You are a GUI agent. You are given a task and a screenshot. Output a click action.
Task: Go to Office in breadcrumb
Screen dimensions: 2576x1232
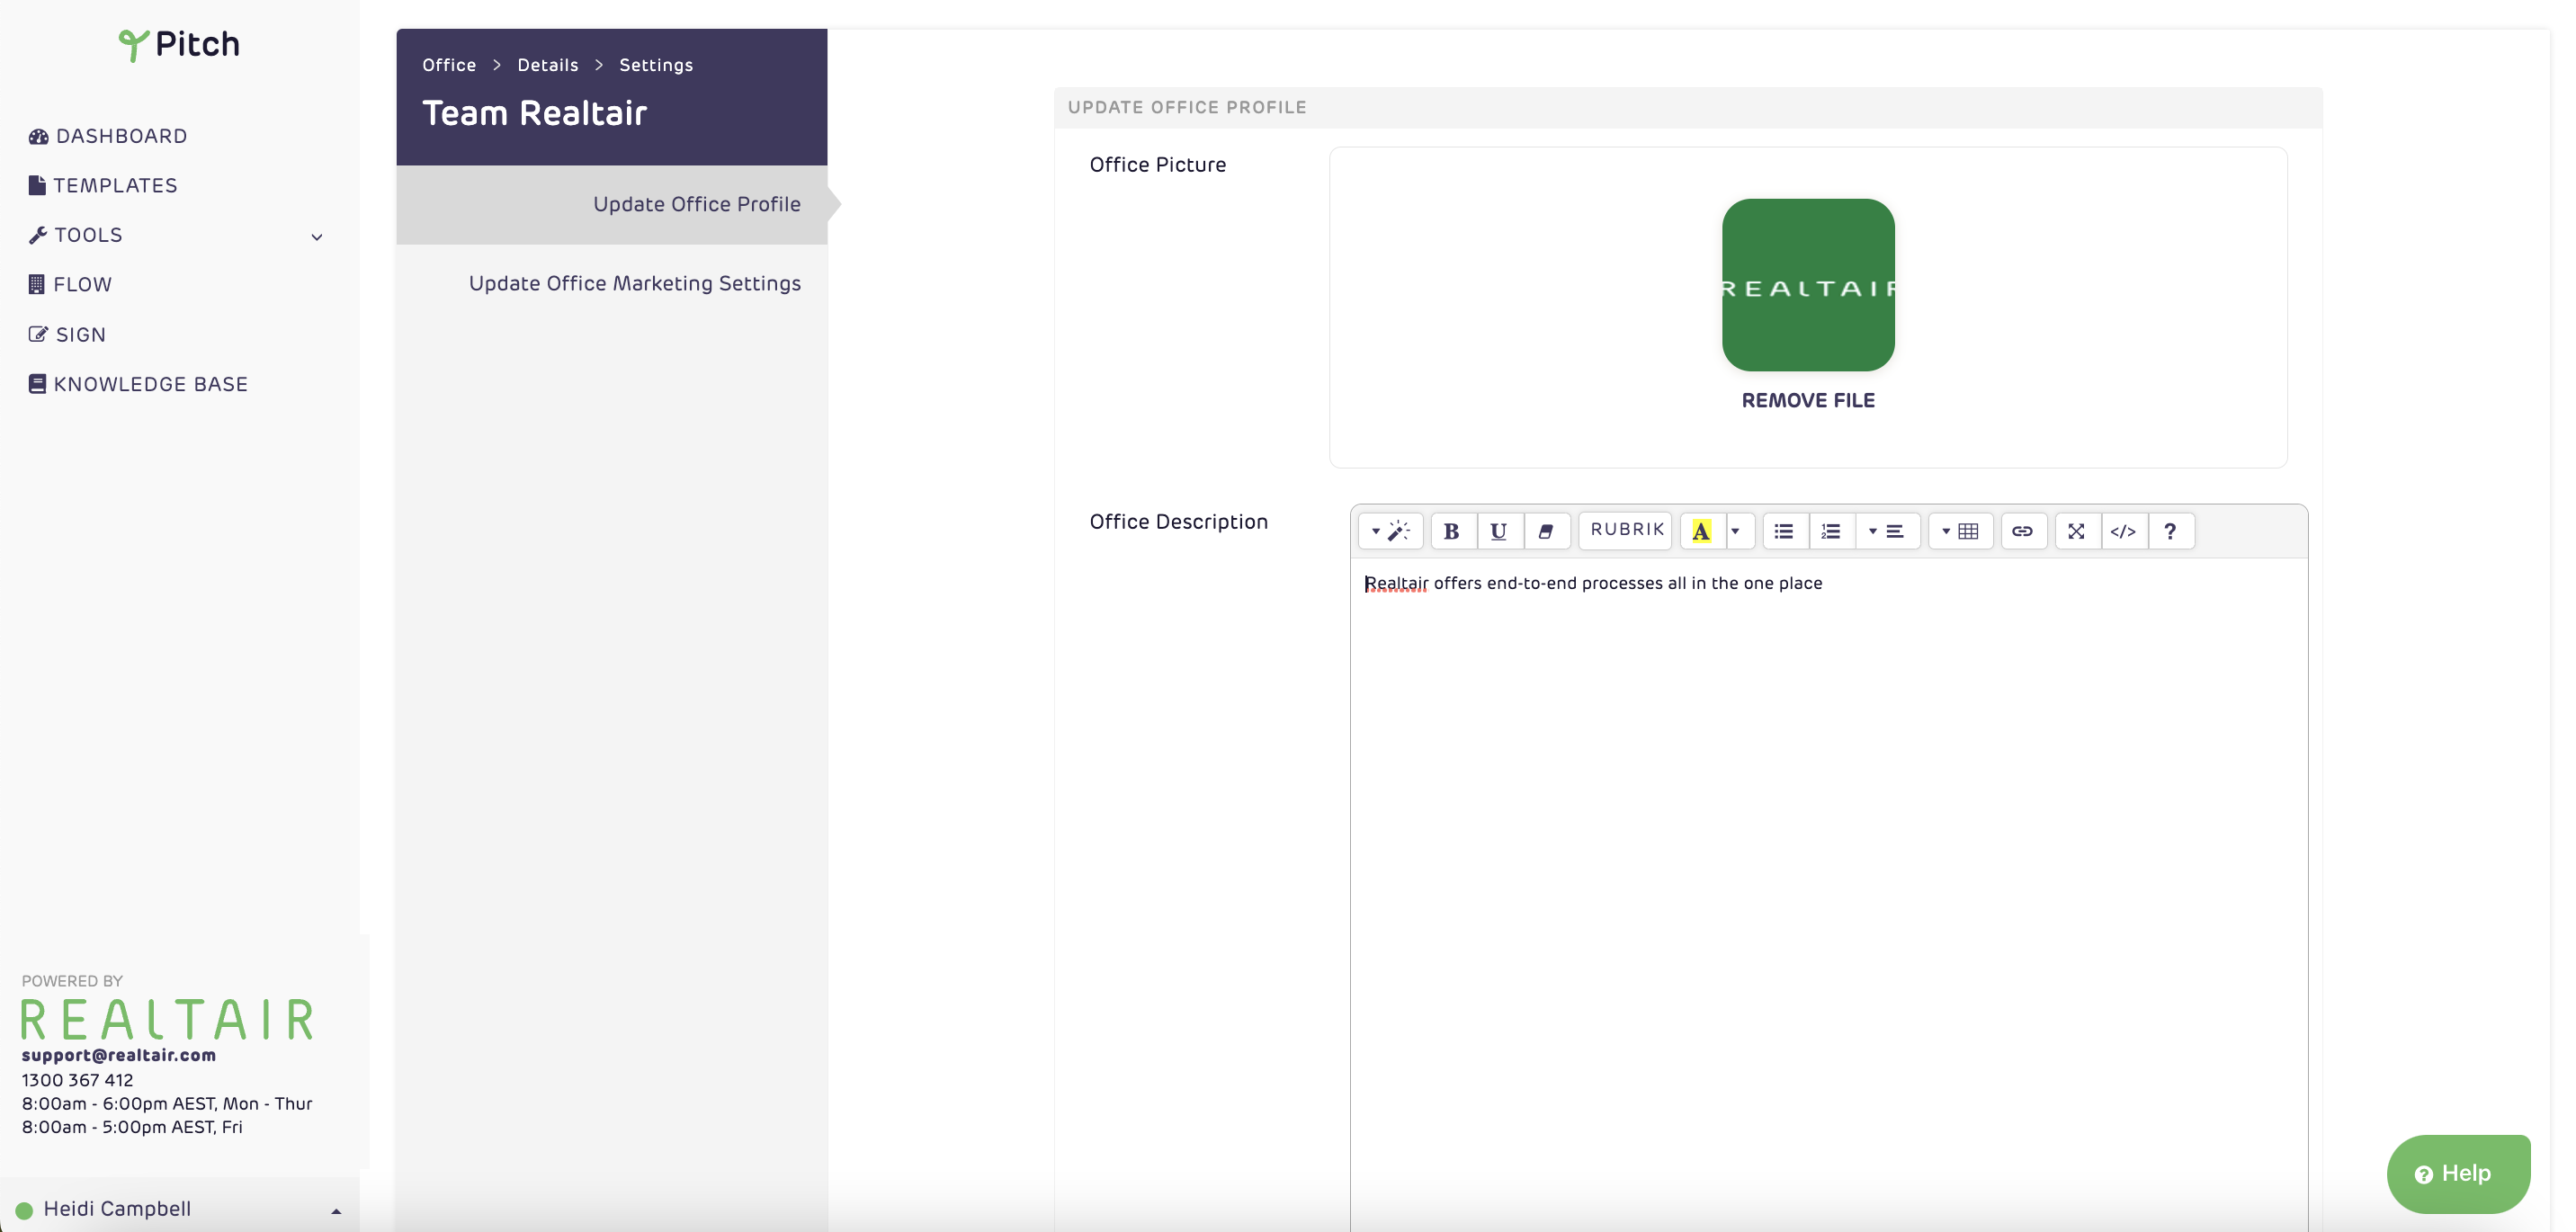point(449,65)
